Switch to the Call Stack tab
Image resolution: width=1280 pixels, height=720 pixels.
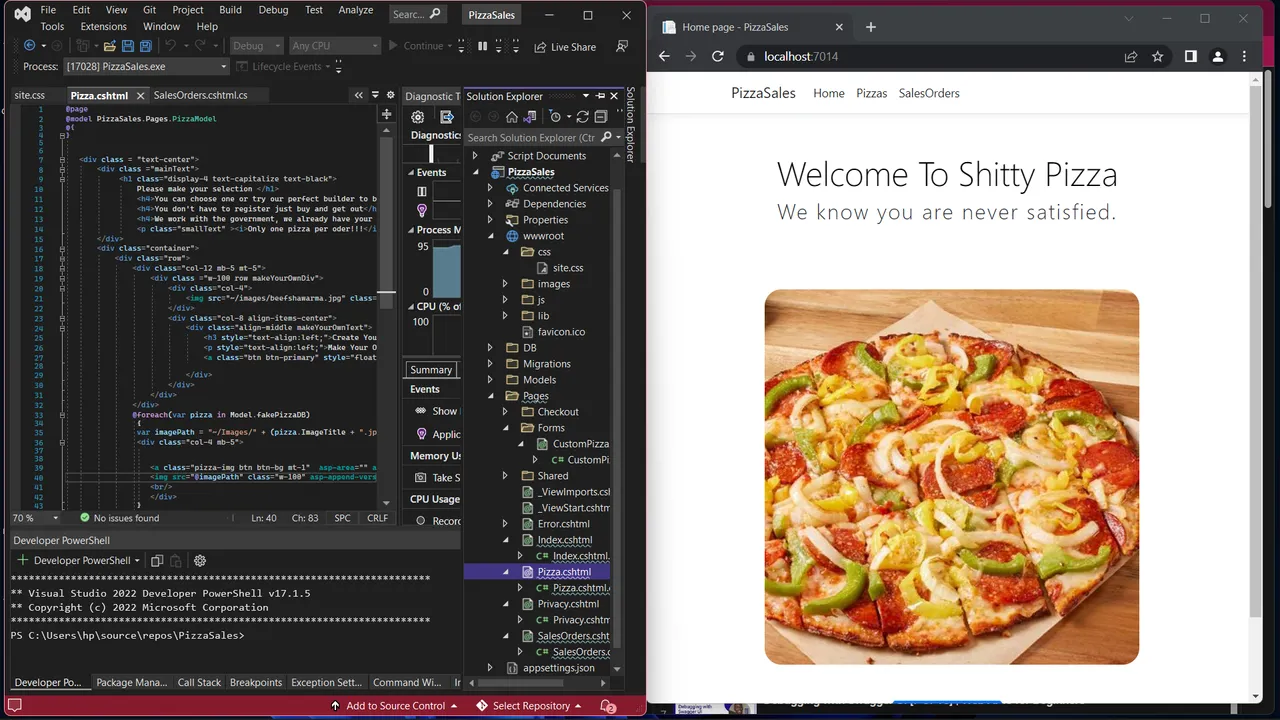pyautogui.click(x=199, y=683)
